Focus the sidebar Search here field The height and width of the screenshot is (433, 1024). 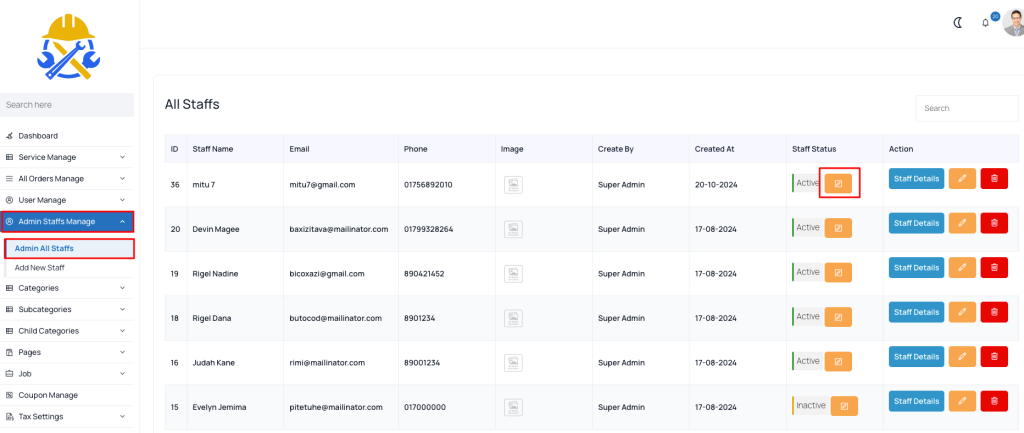(67, 104)
